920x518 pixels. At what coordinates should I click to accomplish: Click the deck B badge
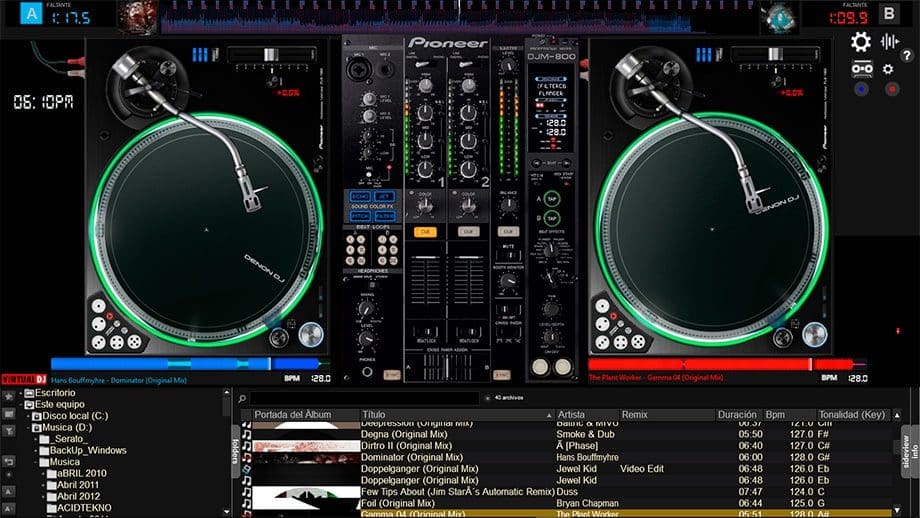pos(889,13)
